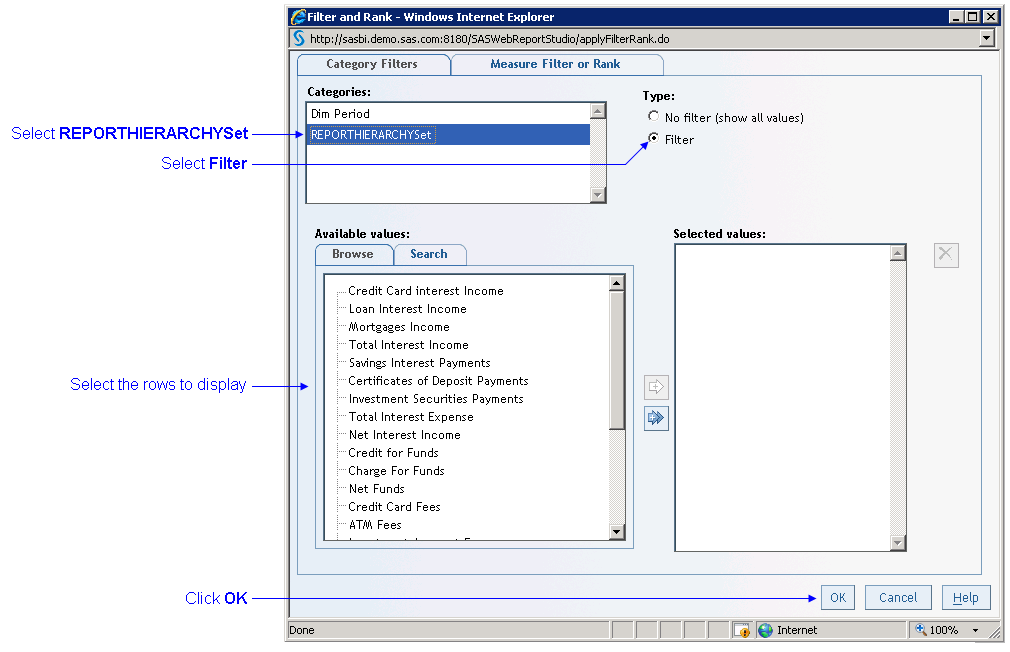Select Net Interest Income in available values
The image size is (1010, 652).
[x=404, y=435]
